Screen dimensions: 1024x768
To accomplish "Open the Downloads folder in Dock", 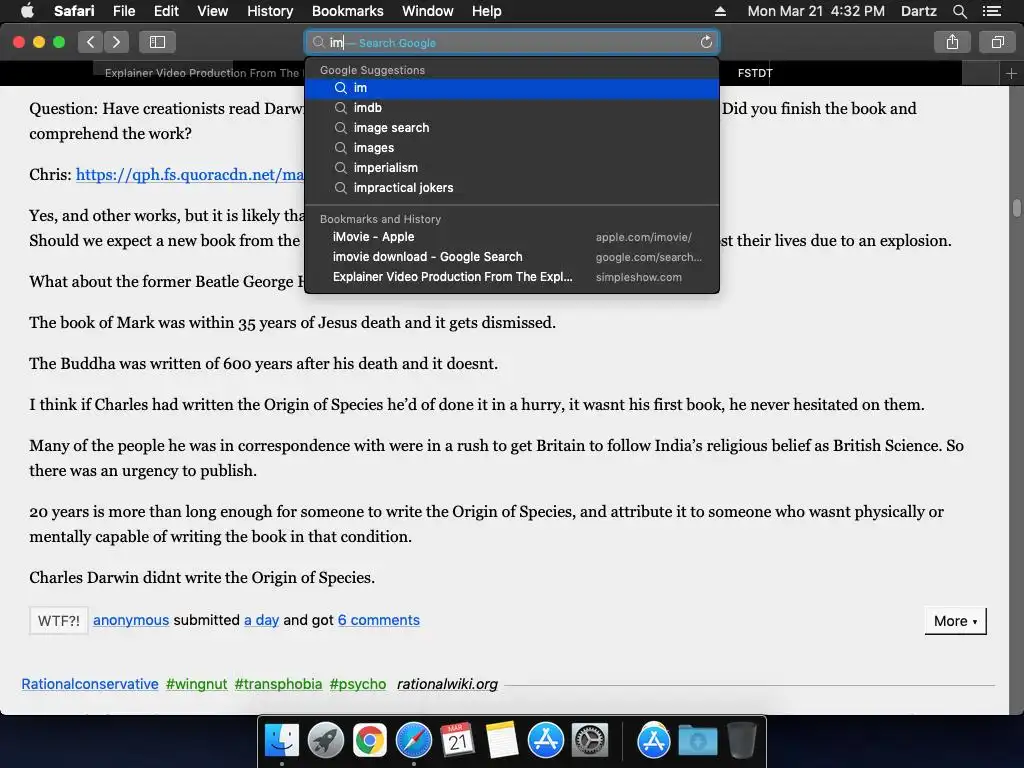I will [x=697, y=741].
